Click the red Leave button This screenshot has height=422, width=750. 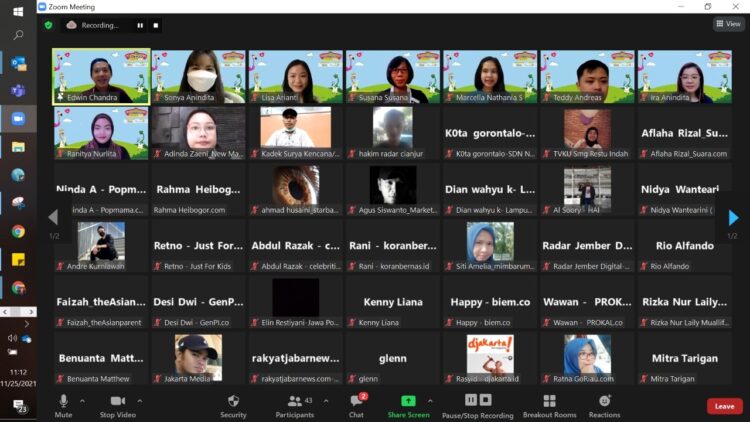(724, 406)
